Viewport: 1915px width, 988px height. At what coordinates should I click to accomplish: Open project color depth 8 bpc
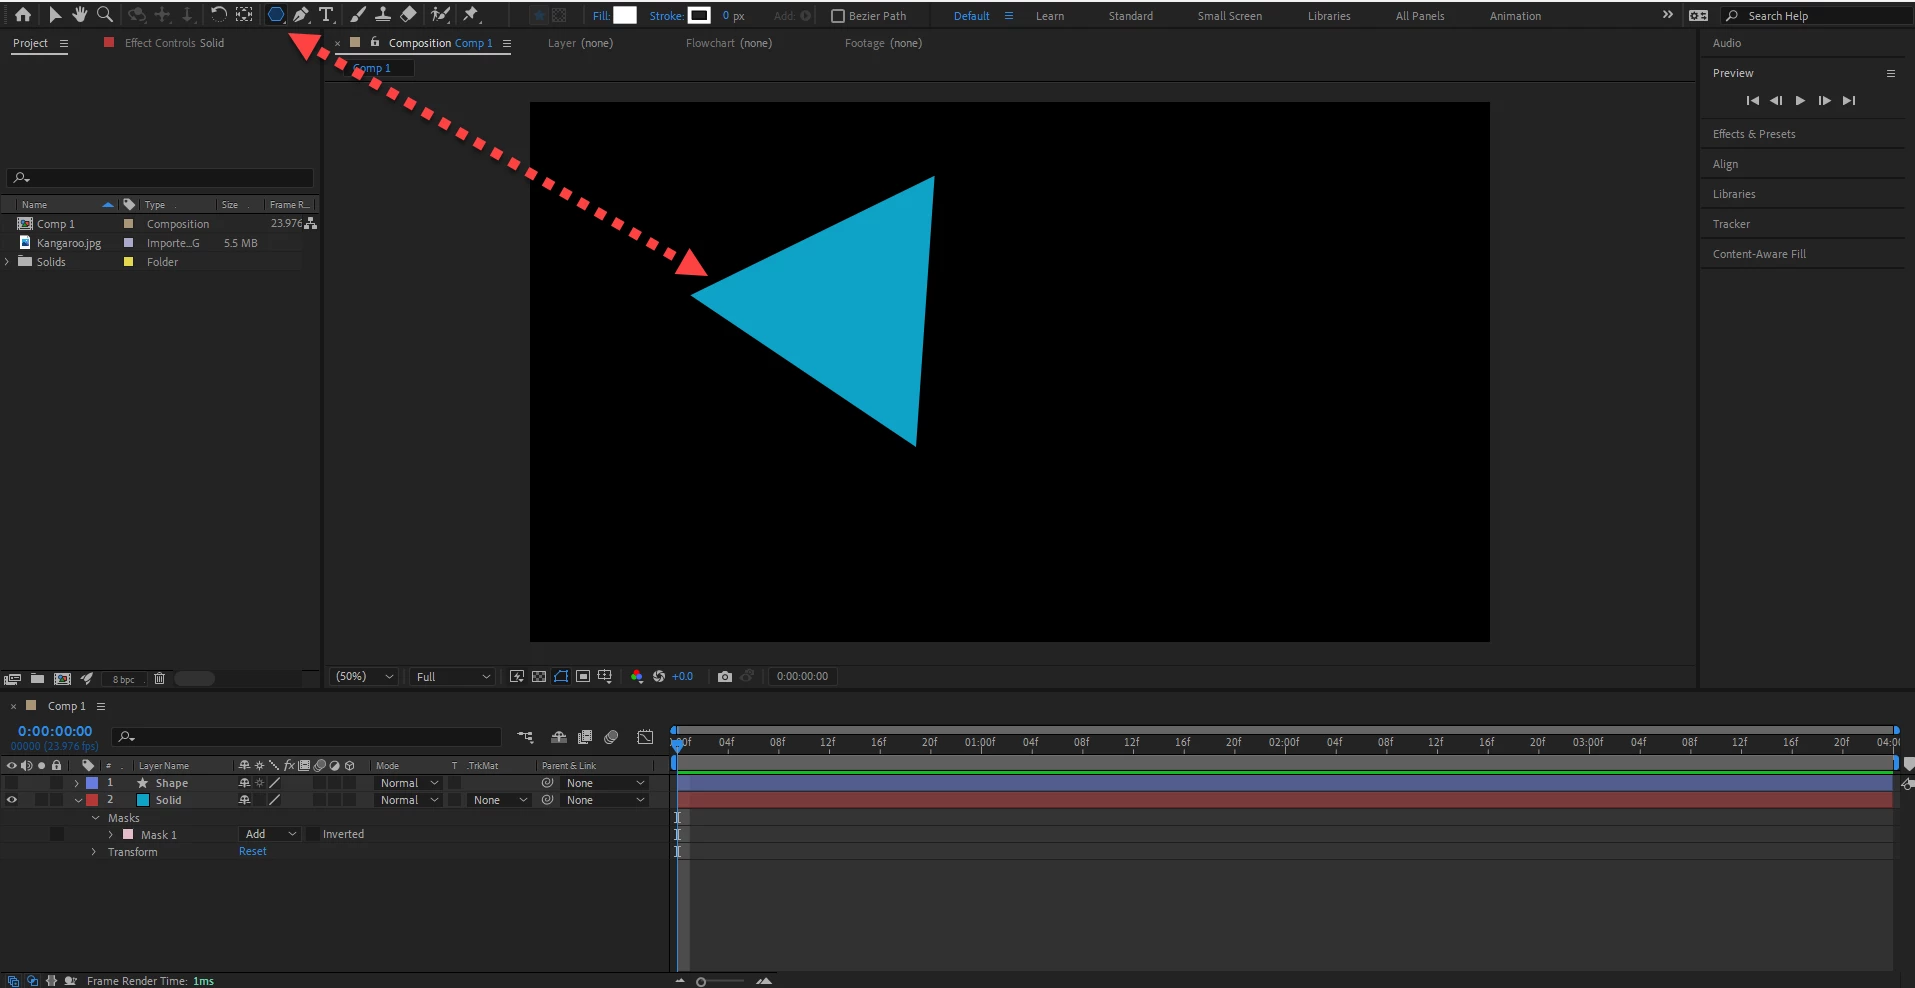click(x=123, y=680)
